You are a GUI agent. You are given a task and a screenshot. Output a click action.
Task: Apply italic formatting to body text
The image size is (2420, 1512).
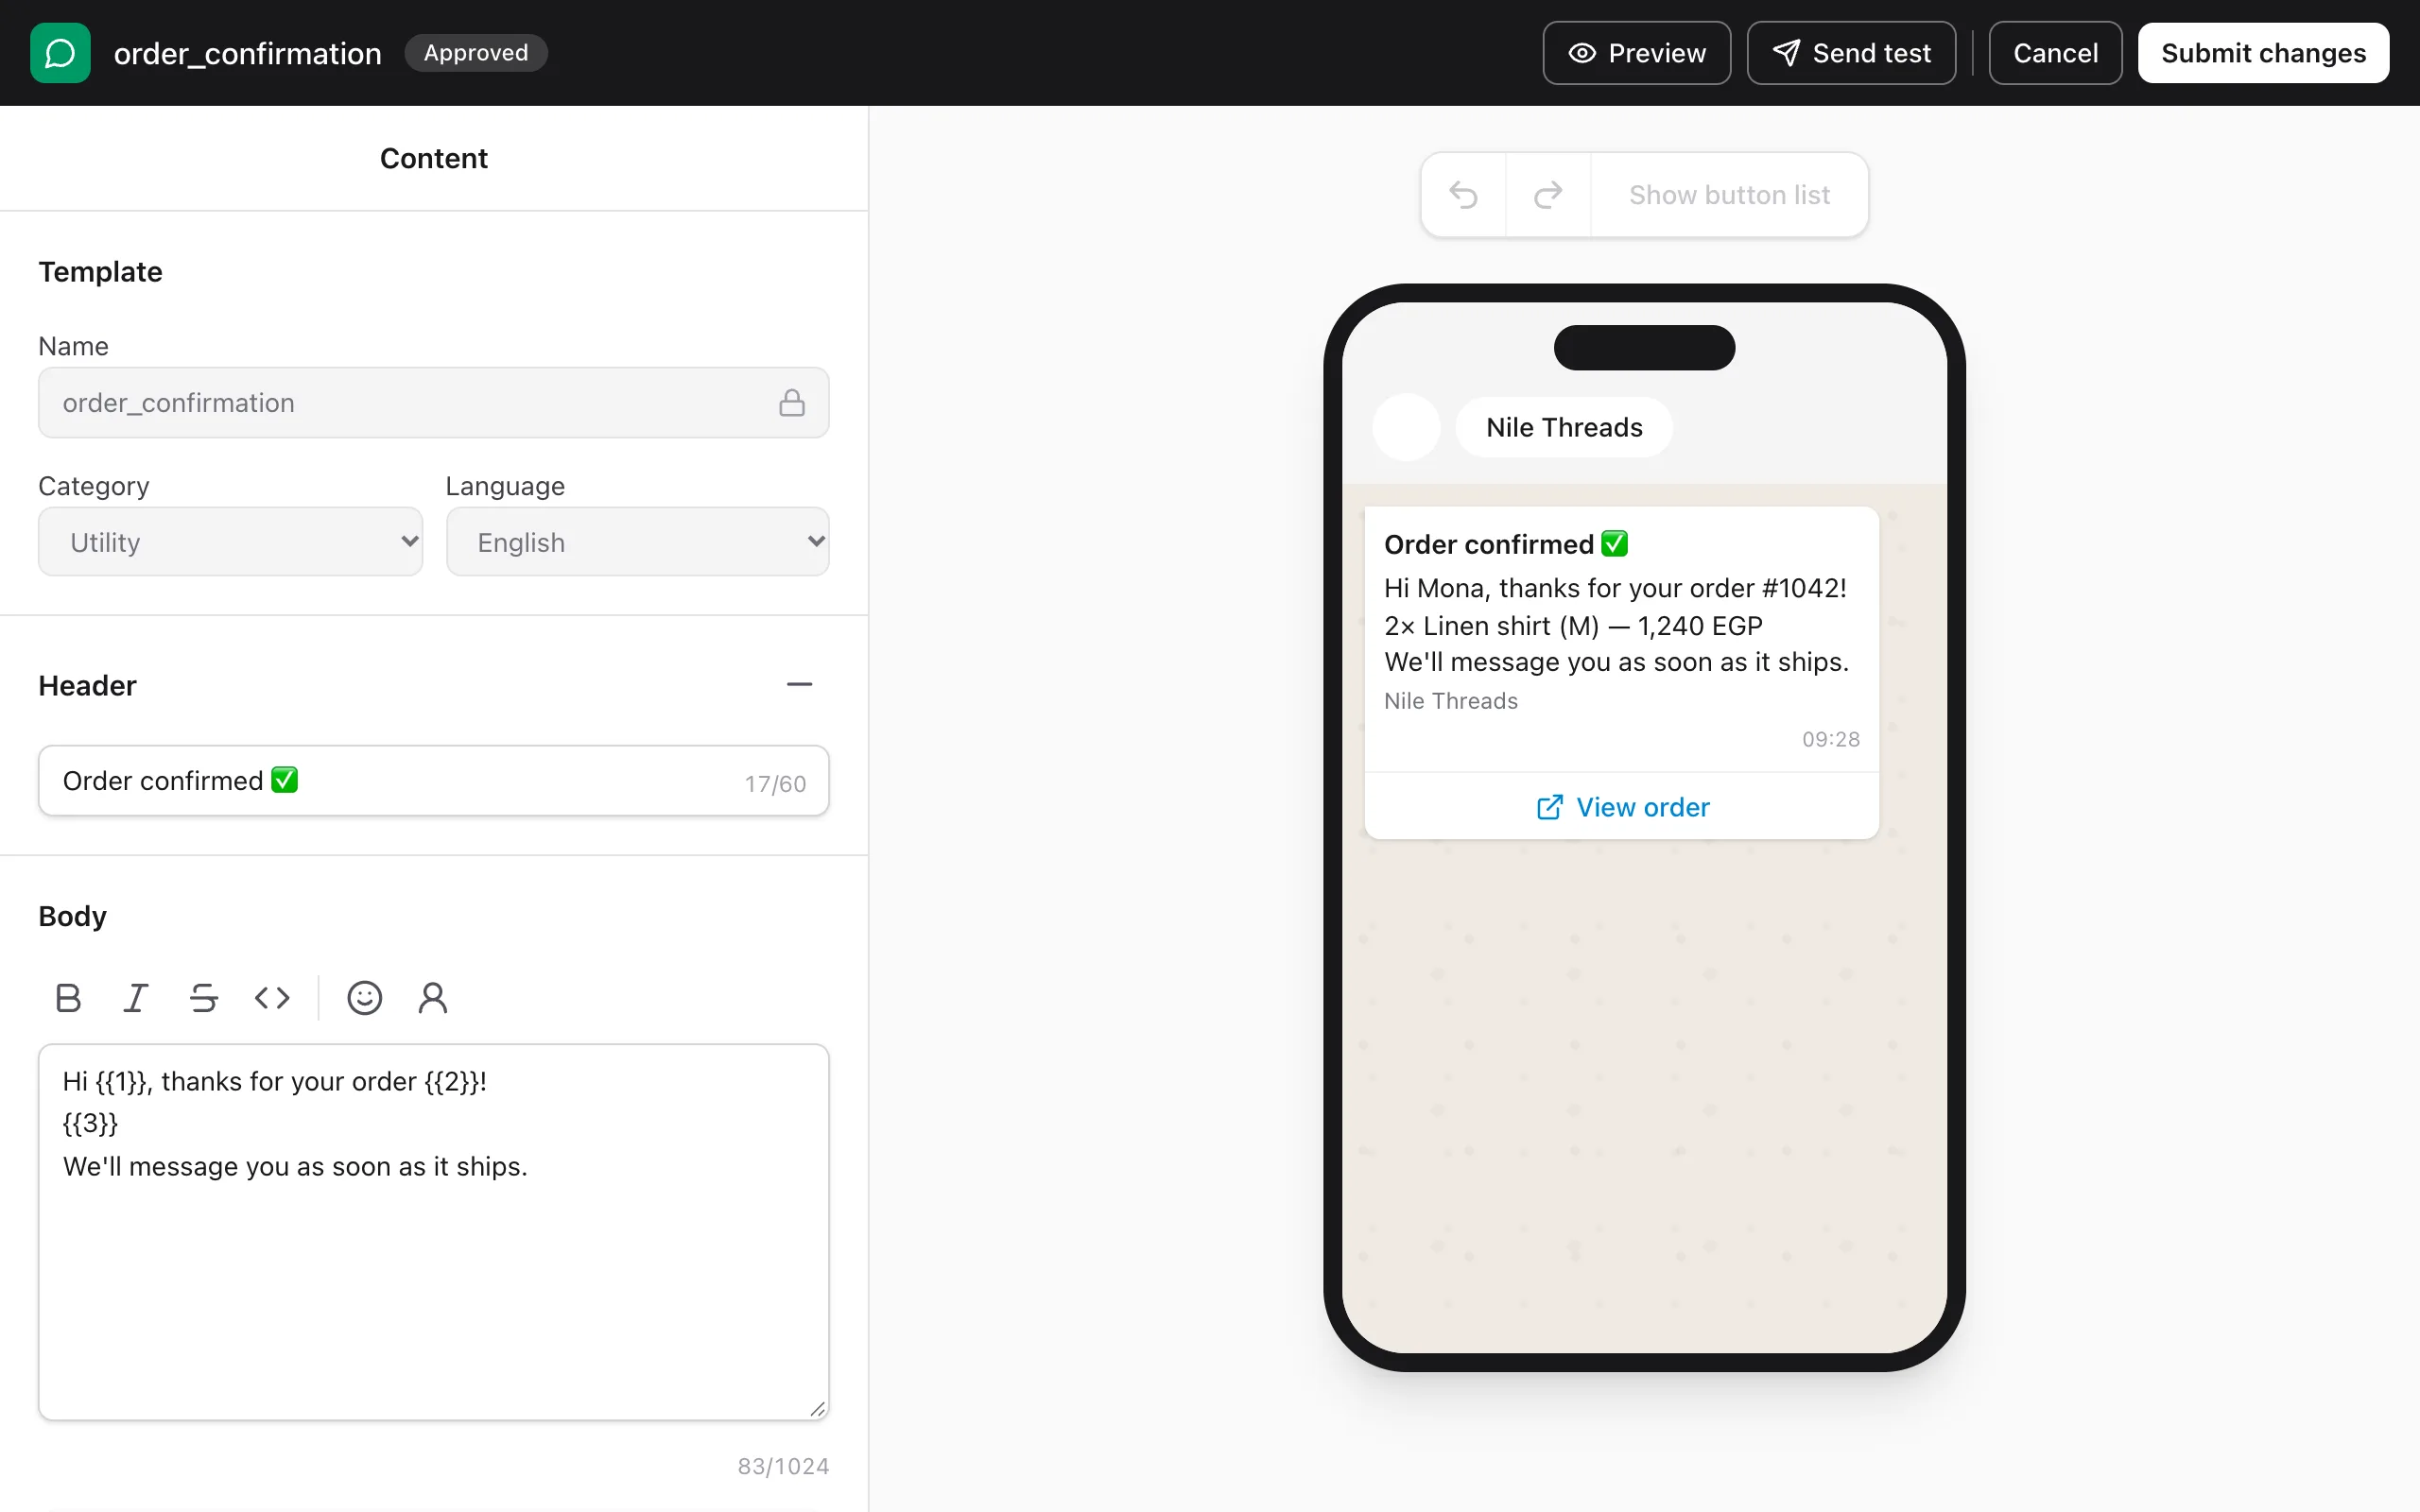coord(136,997)
